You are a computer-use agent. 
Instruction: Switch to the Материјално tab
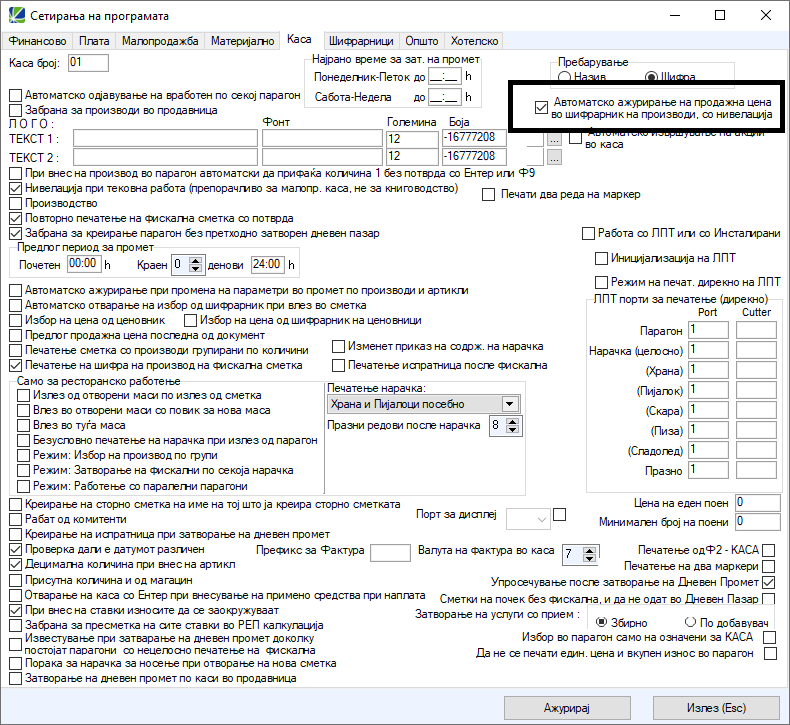(242, 41)
